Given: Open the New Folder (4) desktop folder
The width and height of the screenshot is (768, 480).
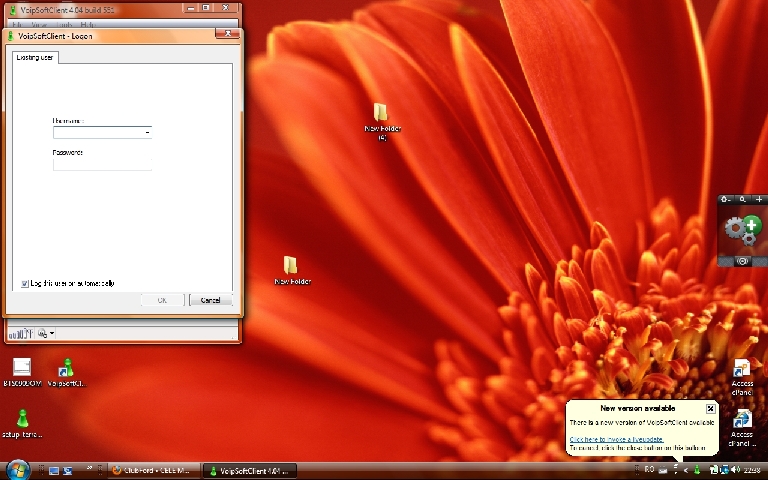Looking at the screenshot, I should [380, 112].
